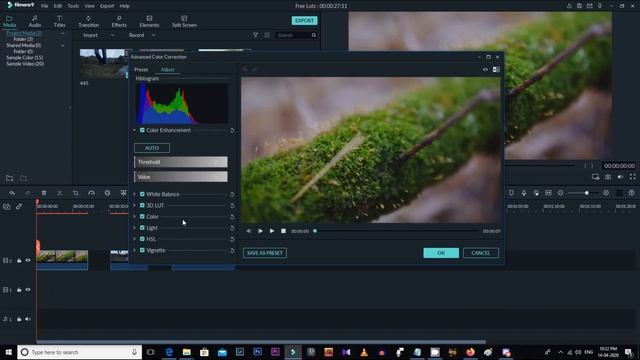Expand the White Balance section

134,194
